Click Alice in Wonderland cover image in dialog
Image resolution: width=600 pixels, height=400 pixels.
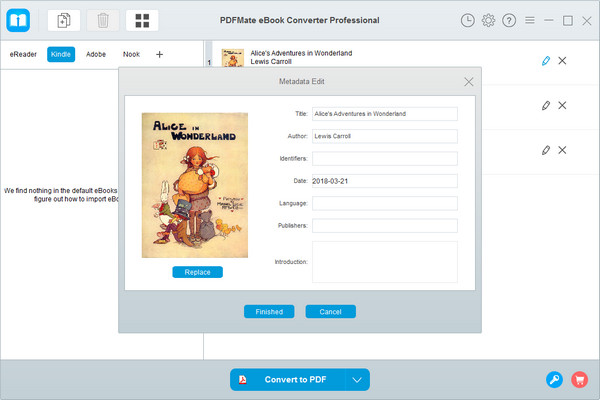[x=195, y=185]
